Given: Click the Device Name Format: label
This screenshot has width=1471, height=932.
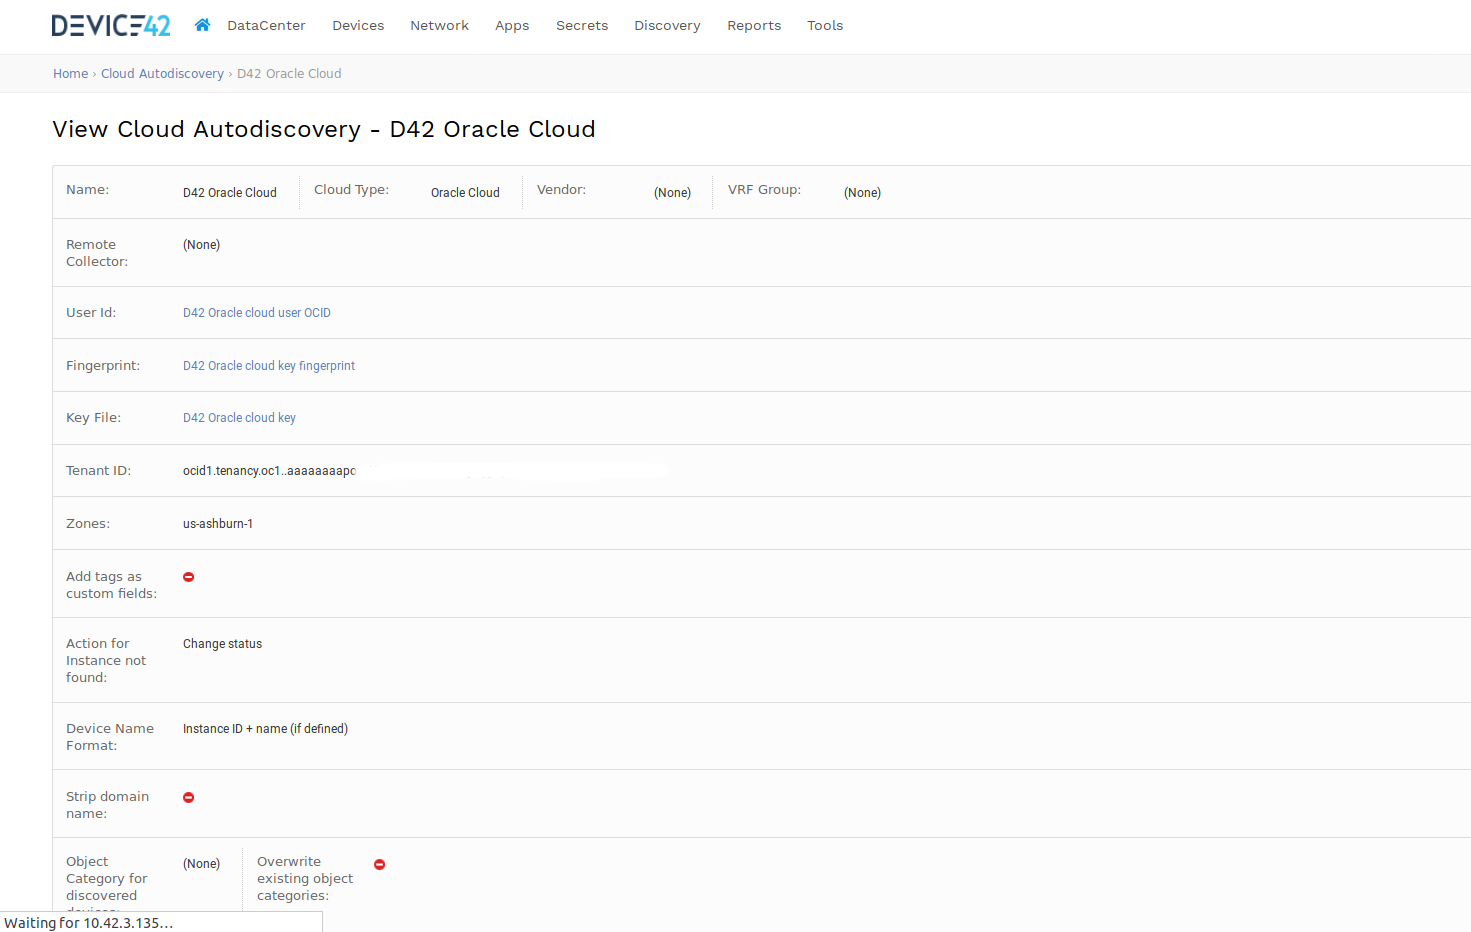Looking at the screenshot, I should coord(110,737).
